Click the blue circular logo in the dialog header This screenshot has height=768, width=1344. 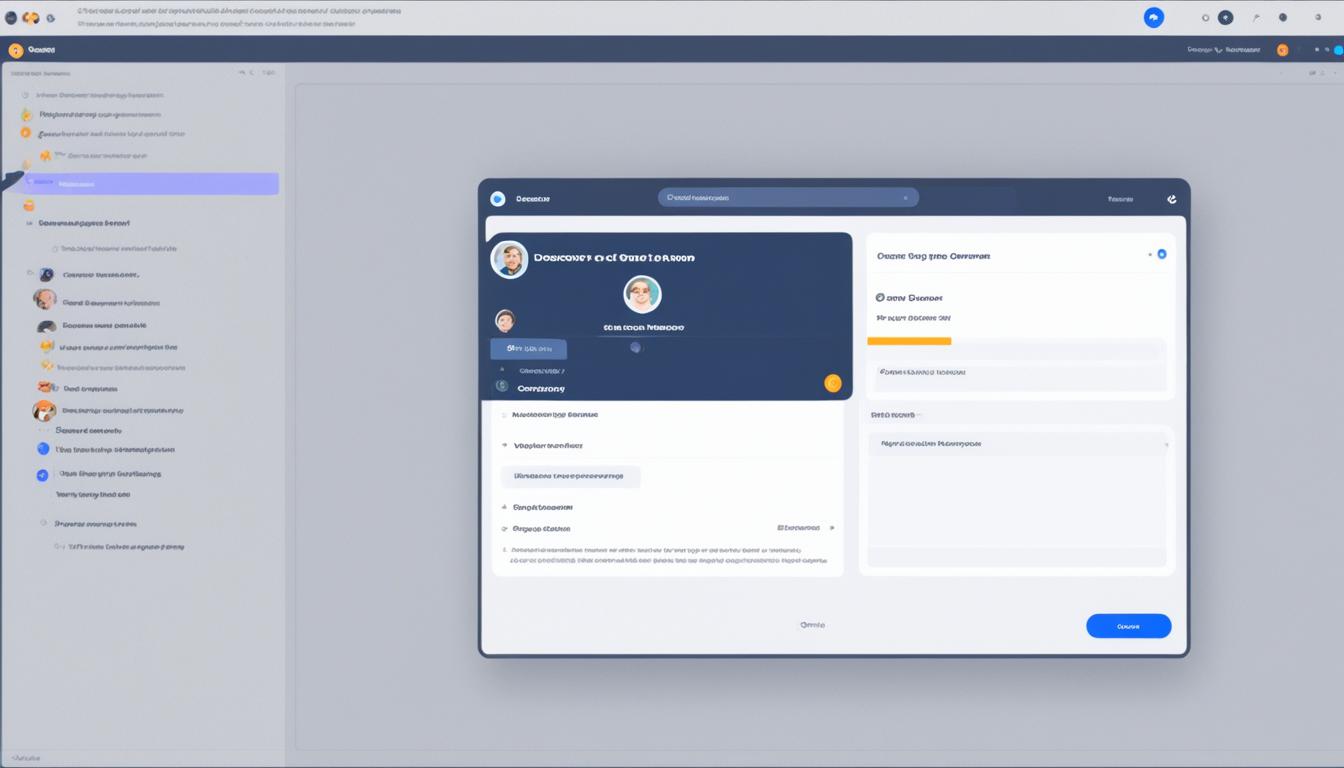[498, 199]
